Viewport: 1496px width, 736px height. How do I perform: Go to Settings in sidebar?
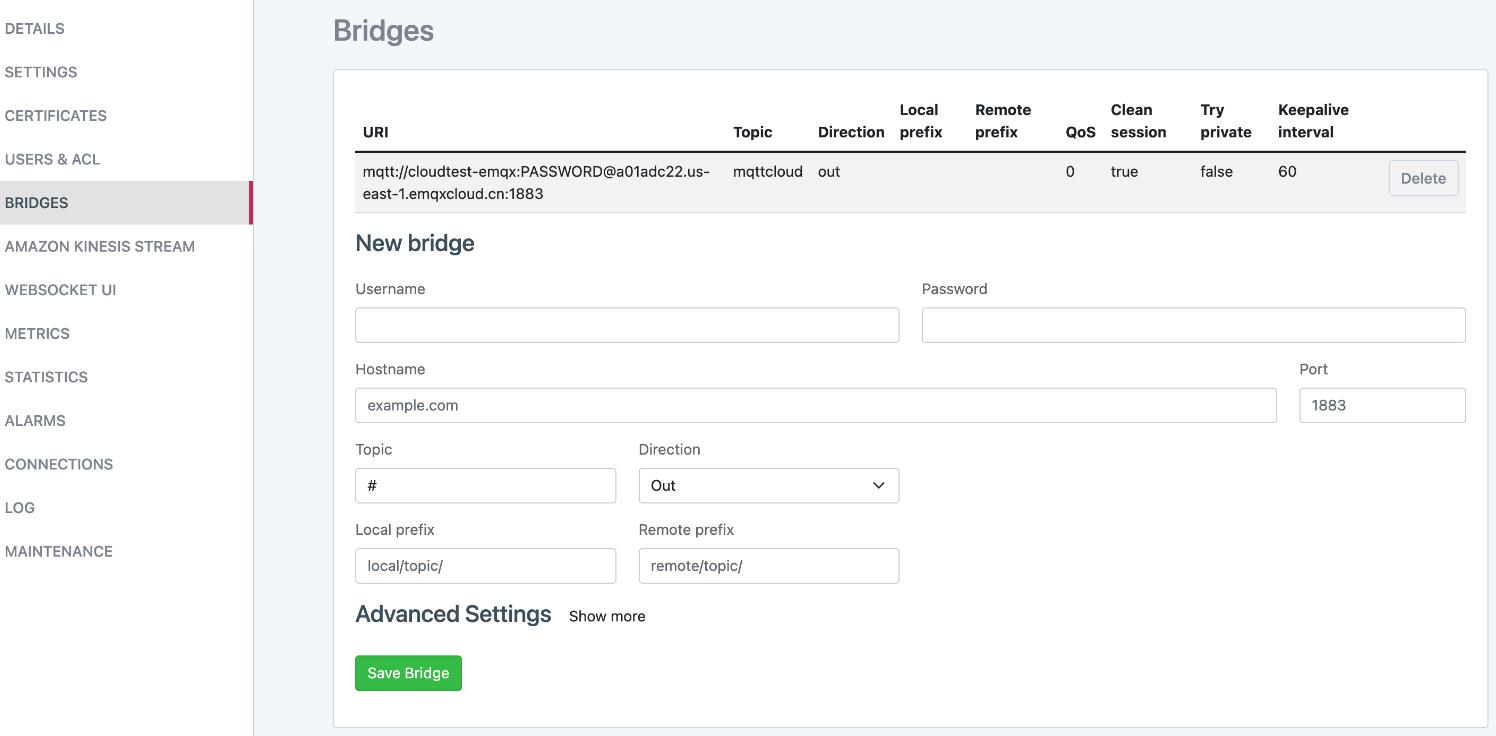point(41,72)
